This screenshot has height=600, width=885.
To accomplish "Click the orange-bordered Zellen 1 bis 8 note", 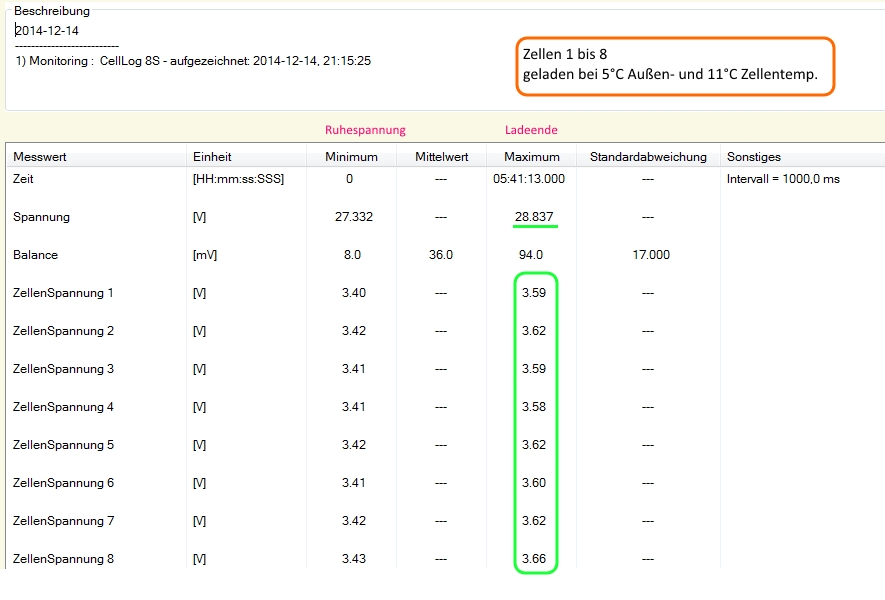I will click(x=674, y=66).
